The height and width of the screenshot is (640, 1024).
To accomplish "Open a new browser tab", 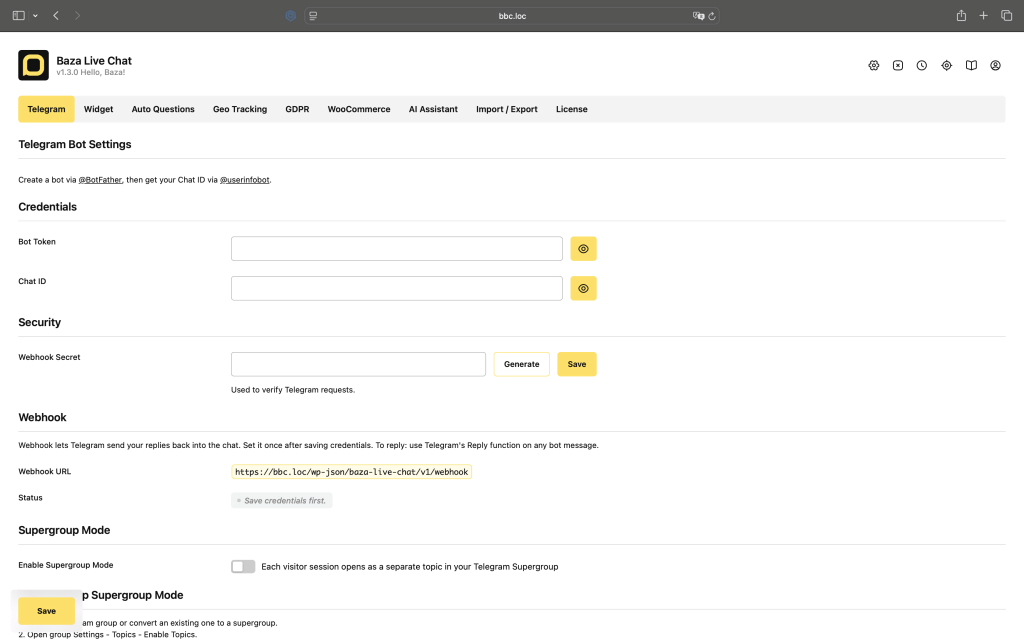I will pyautogui.click(x=984, y=16).
